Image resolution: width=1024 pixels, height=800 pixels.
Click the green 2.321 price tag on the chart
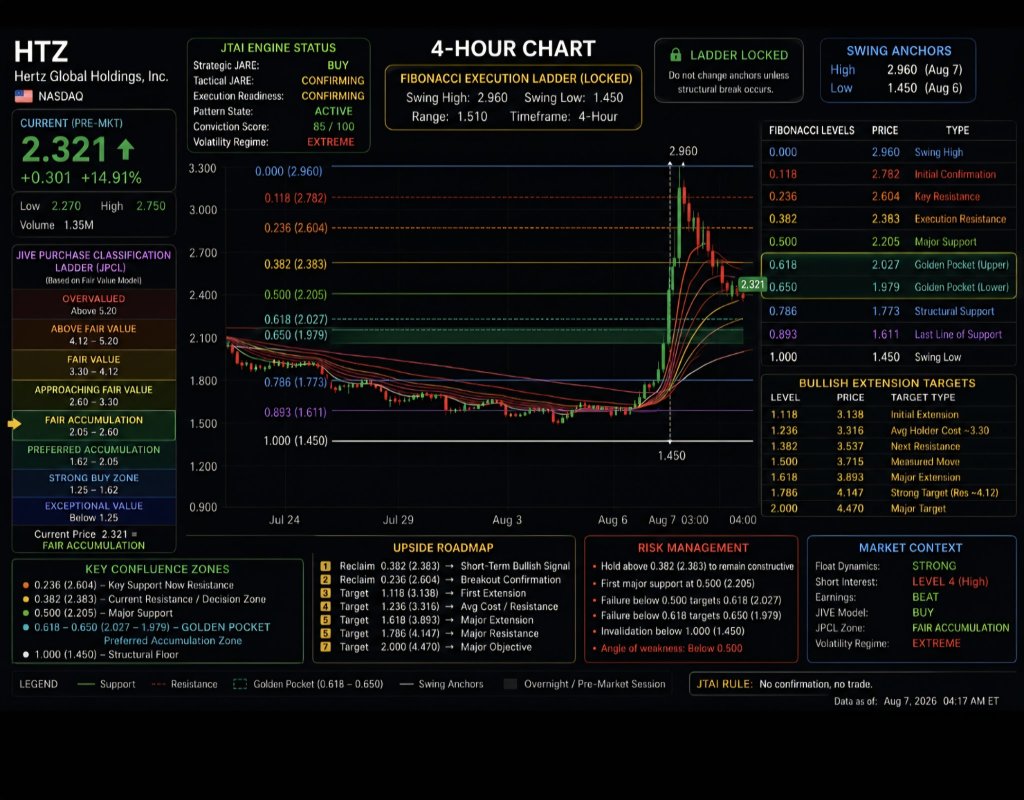coord(752,284)
